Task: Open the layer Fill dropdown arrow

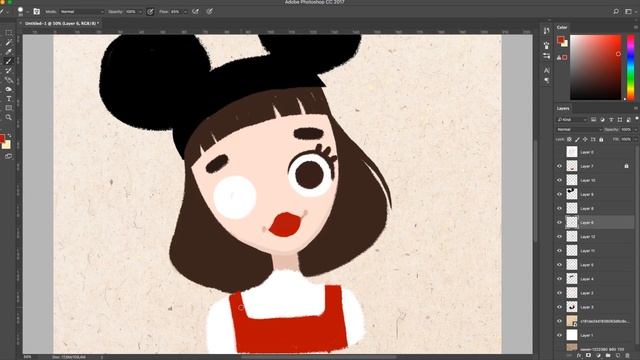Action: pos(636,140)
